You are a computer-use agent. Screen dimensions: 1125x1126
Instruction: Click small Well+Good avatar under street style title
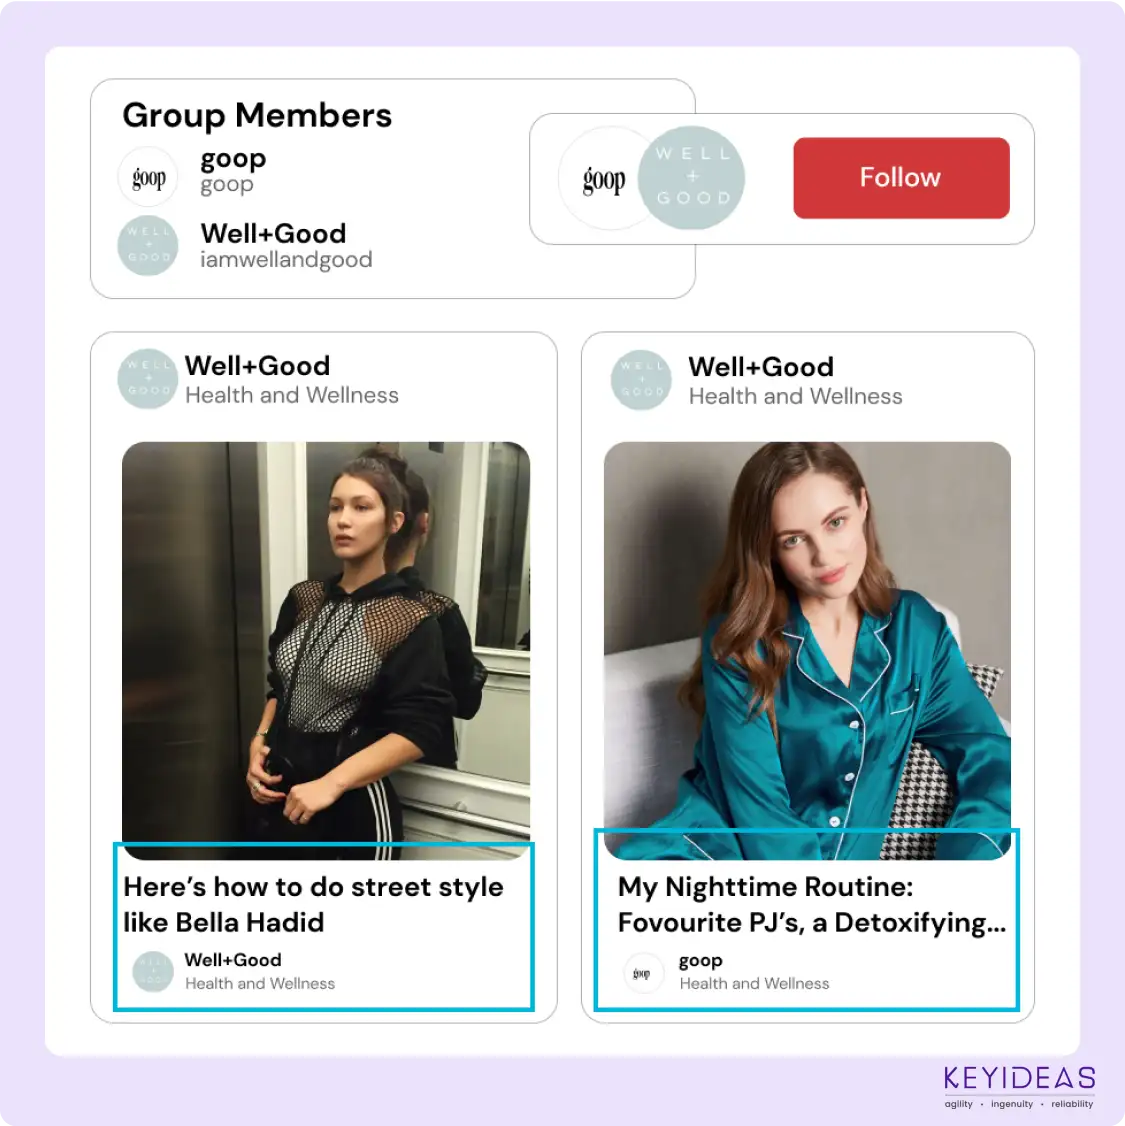click(x=153, y=971)
